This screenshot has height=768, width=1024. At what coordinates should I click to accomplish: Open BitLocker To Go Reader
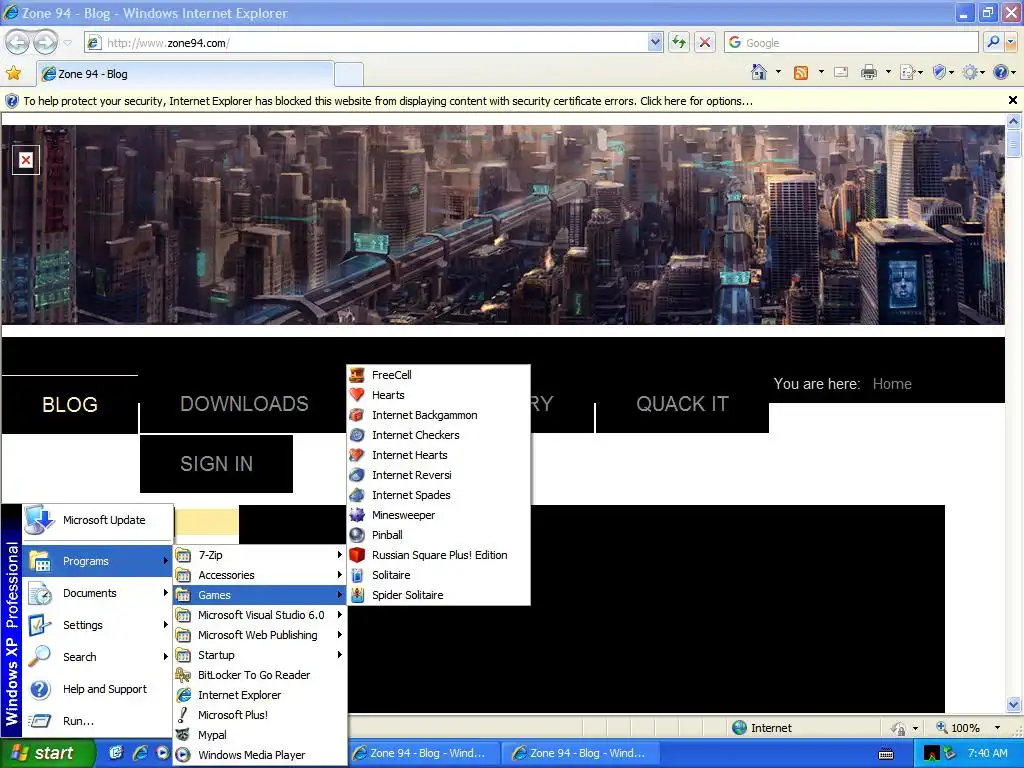click(x=260, y=675)
